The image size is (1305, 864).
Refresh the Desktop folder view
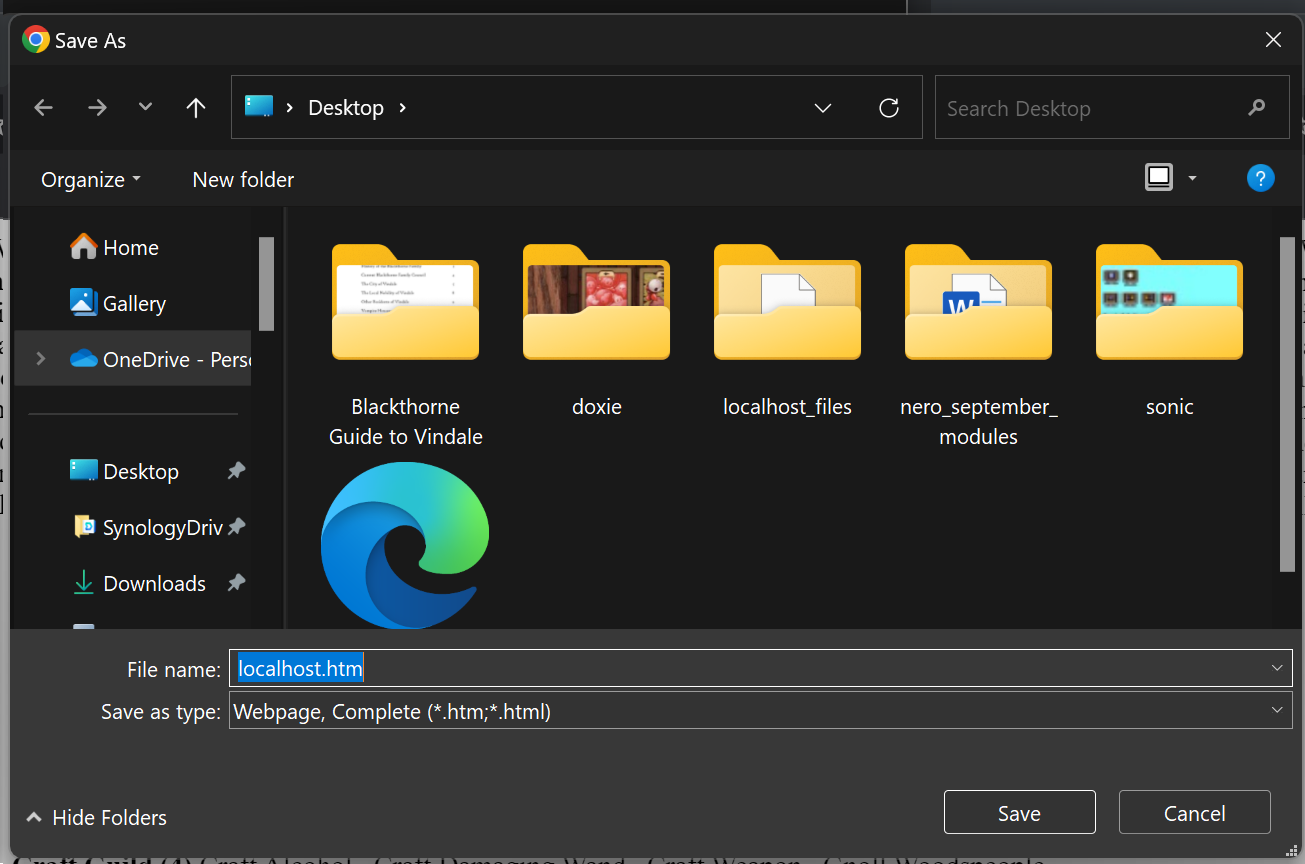coord(888,108)
